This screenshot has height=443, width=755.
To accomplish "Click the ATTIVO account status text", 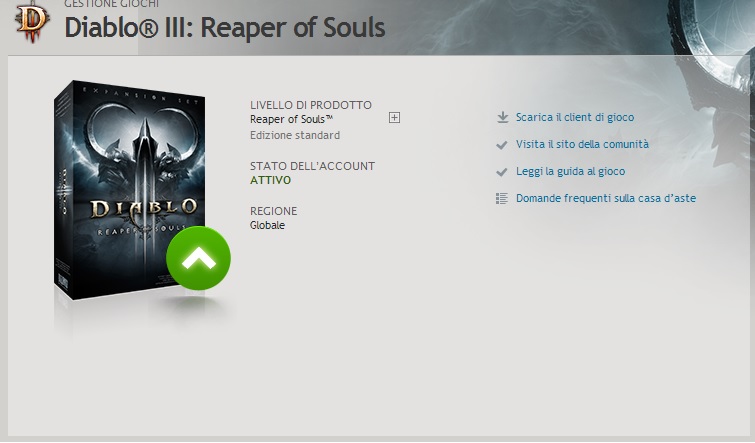I will point(271,180).
